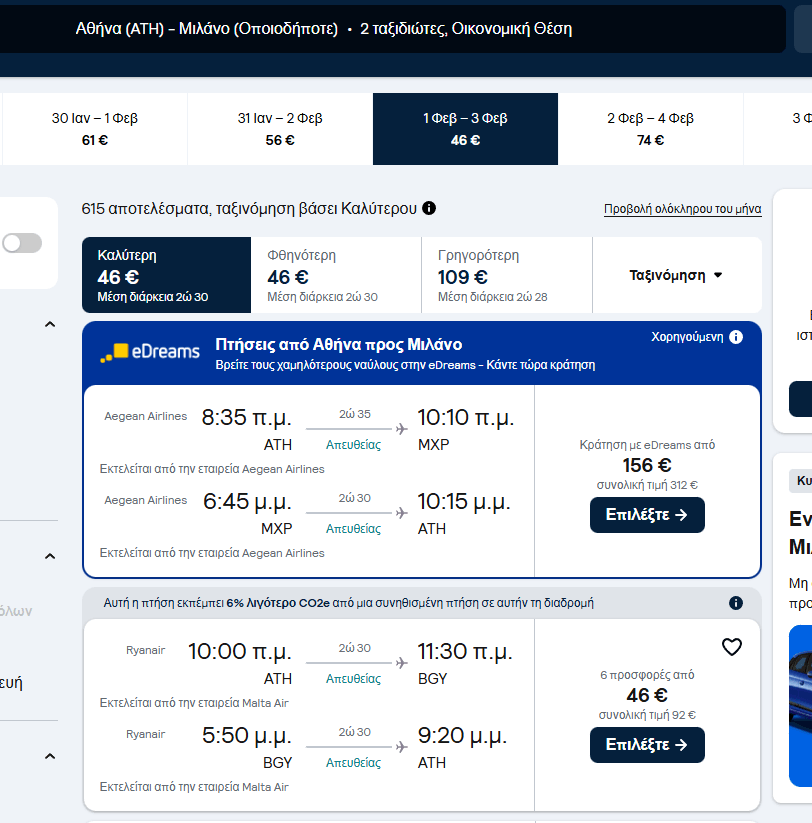Click the eDreams logo
Viewport: 812px width, 823px height.
pos(150,352)
